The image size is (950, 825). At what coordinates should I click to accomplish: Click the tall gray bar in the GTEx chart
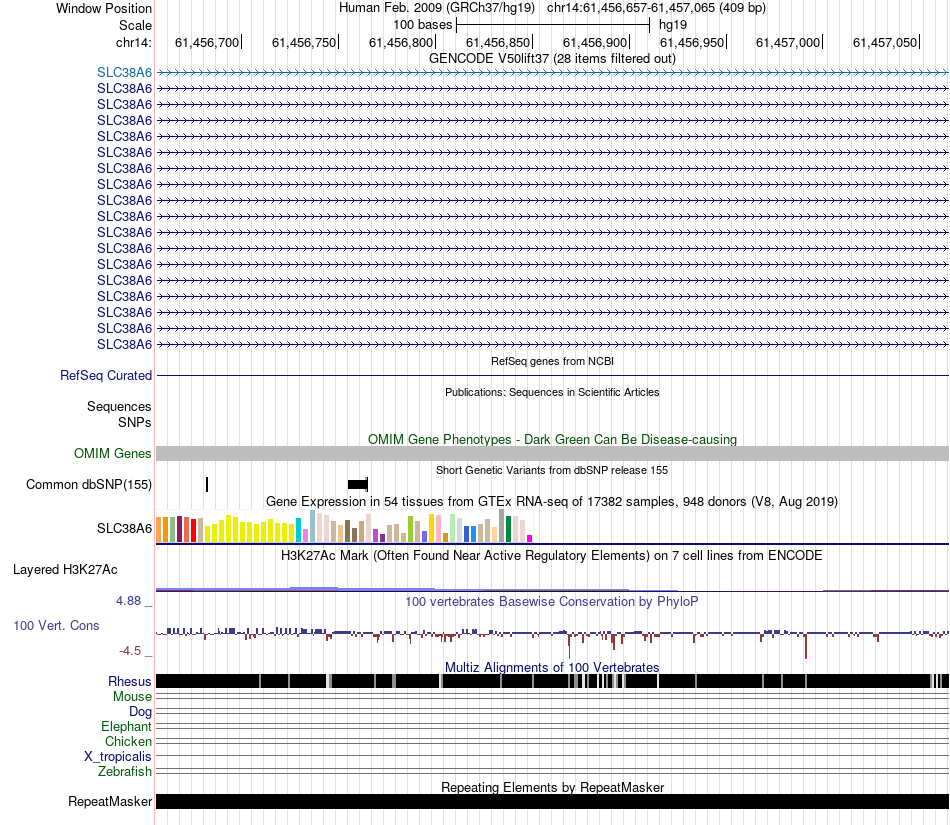click(502, 526)
